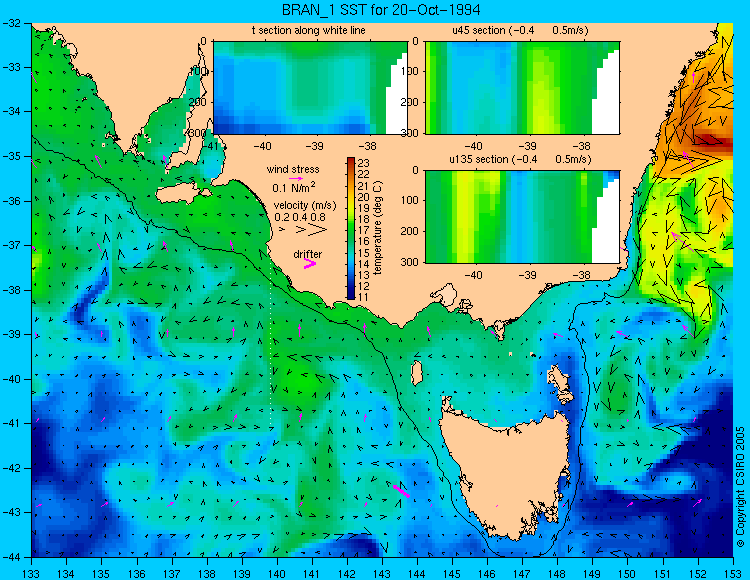Open the u135 section inset plot
Screen dimensions: 750x580
click(522, 217)
